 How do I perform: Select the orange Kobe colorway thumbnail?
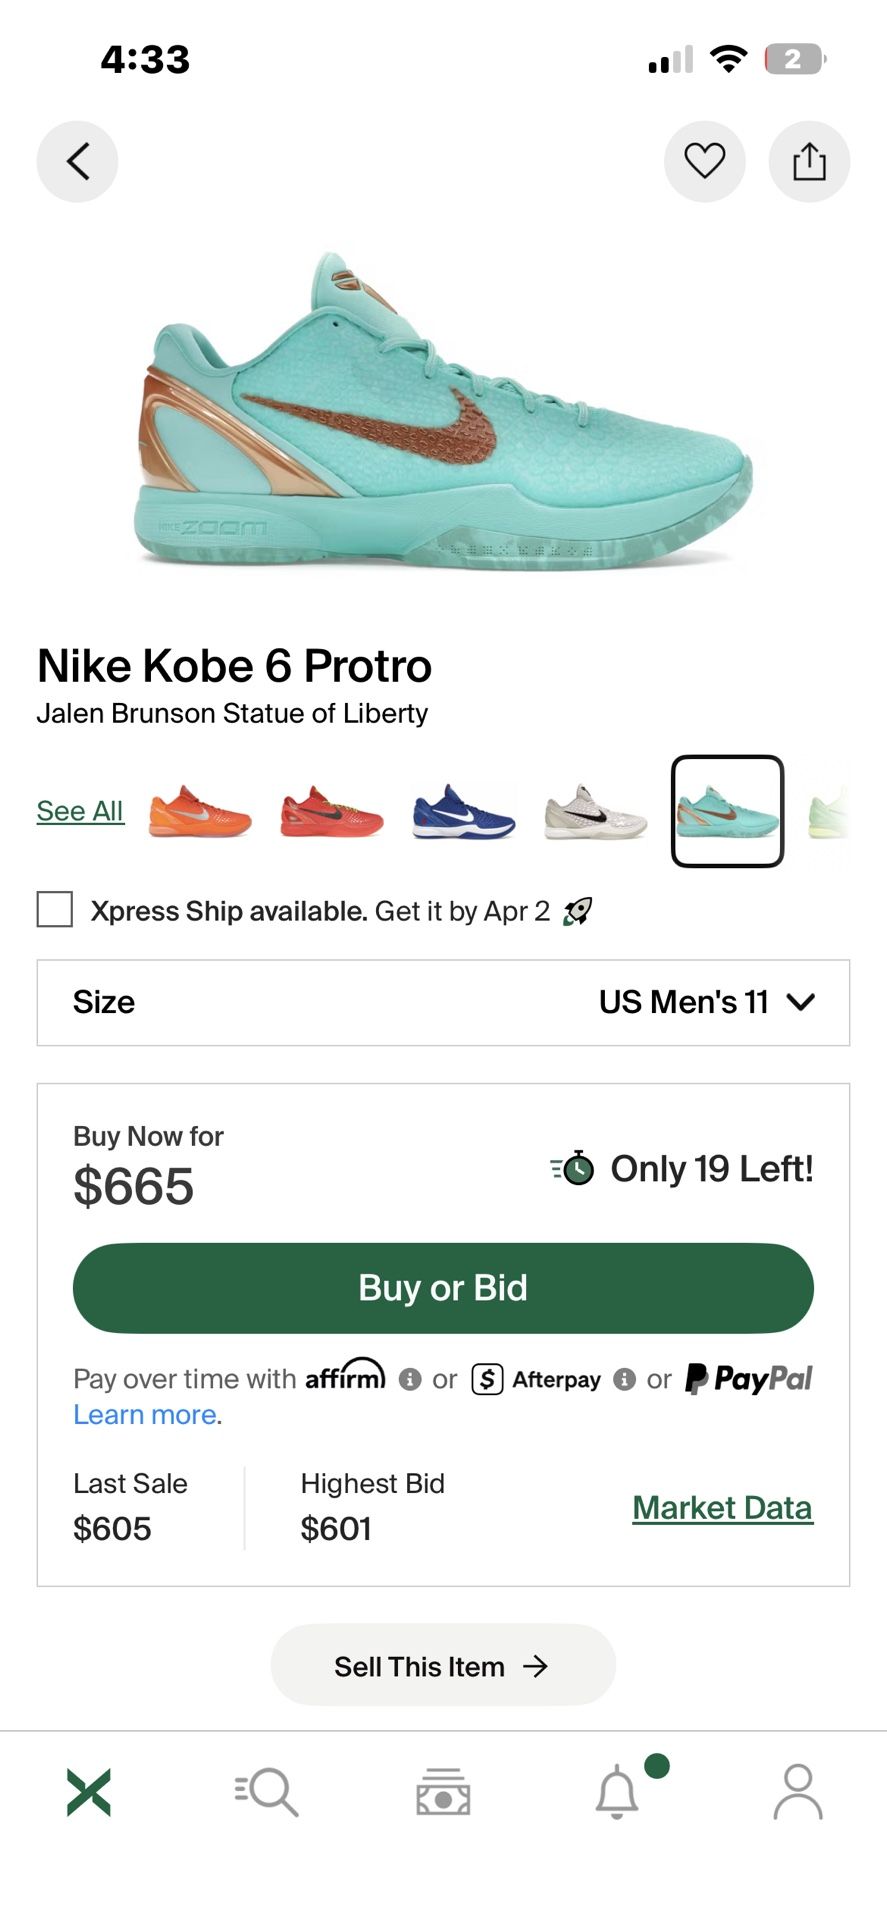(x=200, y=811)
